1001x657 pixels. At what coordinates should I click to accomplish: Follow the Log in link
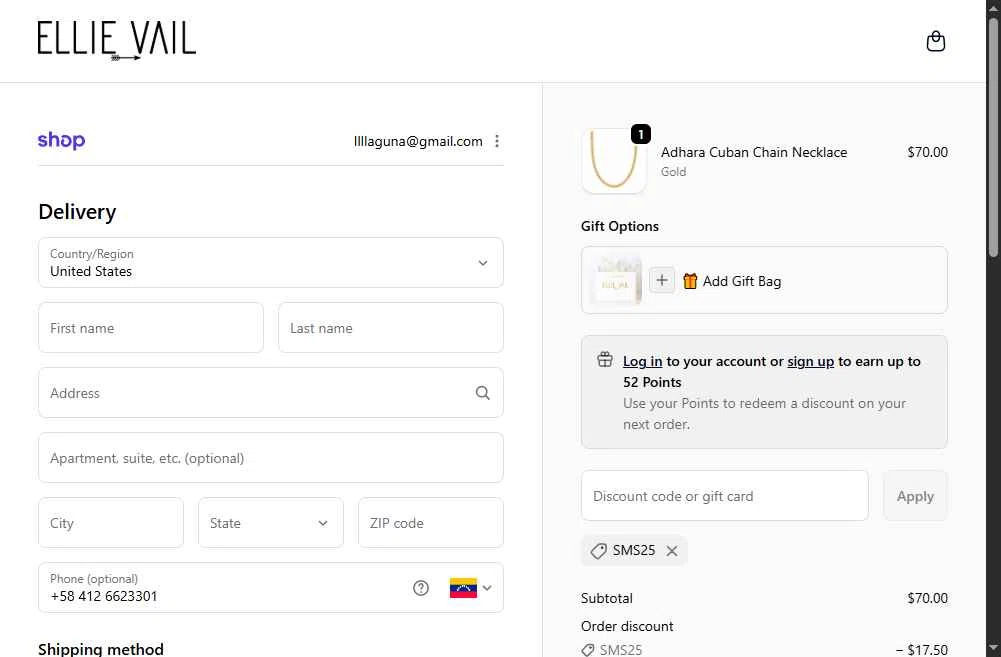(x=642, y=361)
